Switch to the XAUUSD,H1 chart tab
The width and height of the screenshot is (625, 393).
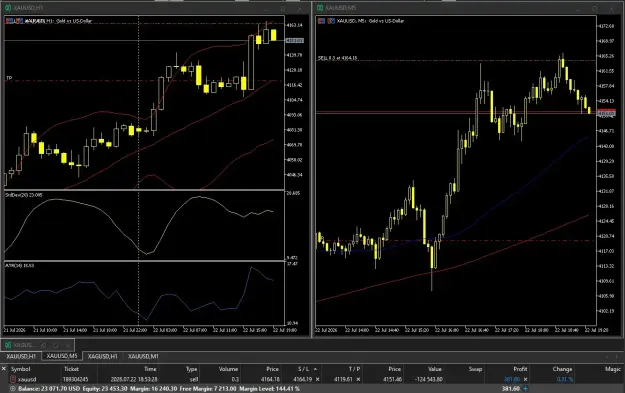coord(21,356)
